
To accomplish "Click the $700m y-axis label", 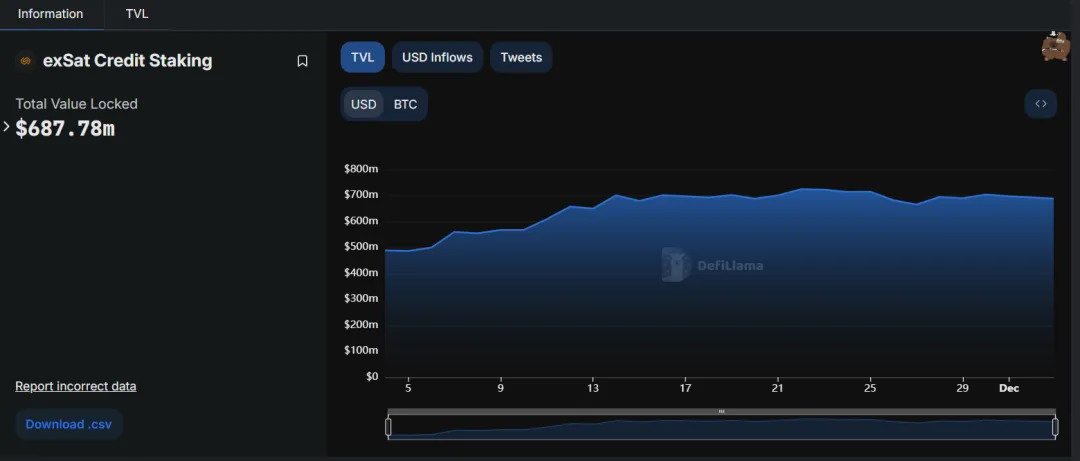I will 361,195.
